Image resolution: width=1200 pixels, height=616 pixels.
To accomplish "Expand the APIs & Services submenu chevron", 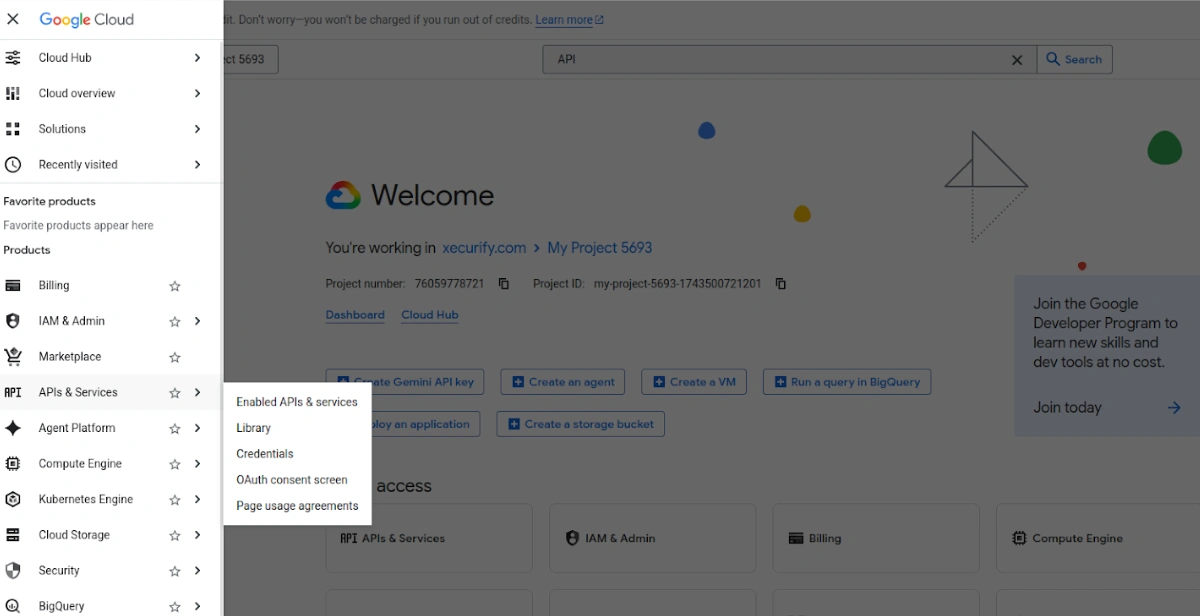I will coord(197,393).
